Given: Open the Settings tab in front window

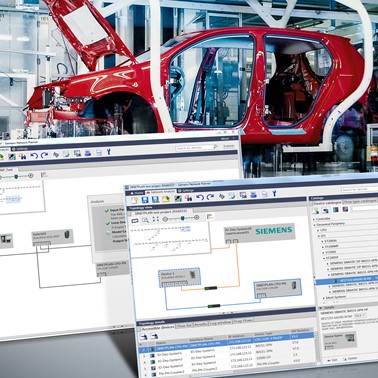Looking at the screenshot, I should (185, 191).
